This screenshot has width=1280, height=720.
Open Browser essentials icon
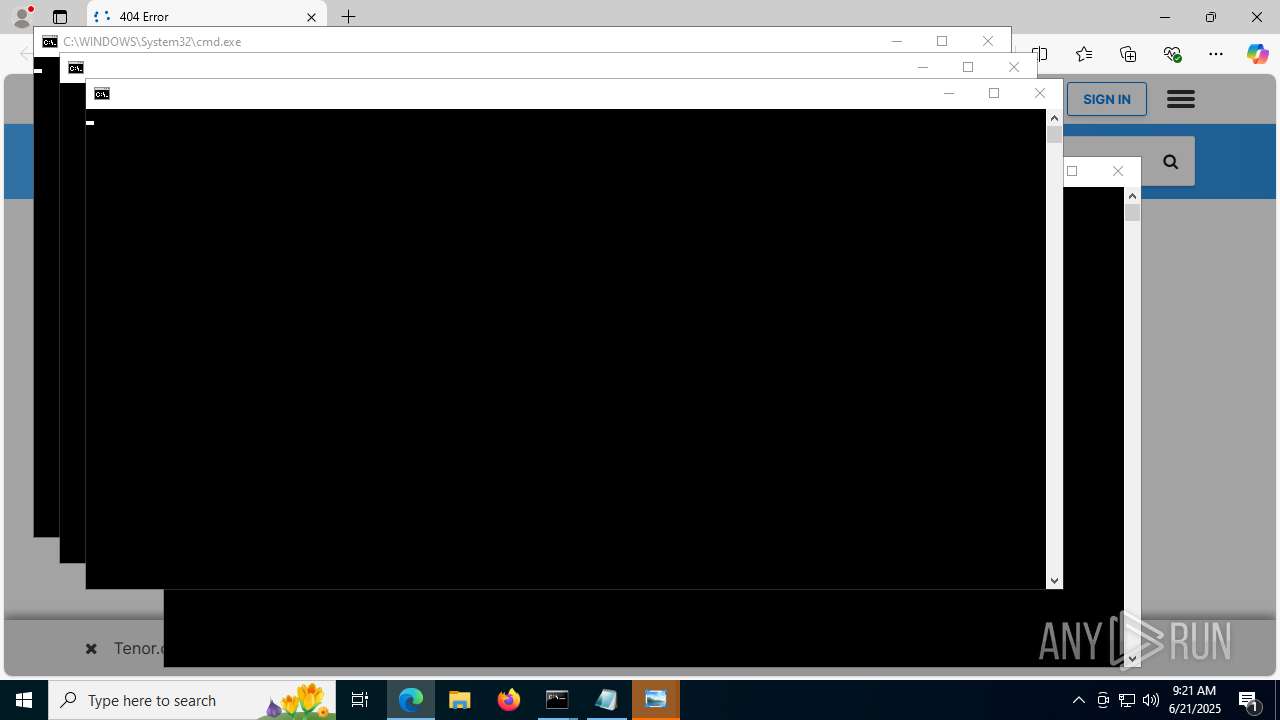coord(1172,54)
